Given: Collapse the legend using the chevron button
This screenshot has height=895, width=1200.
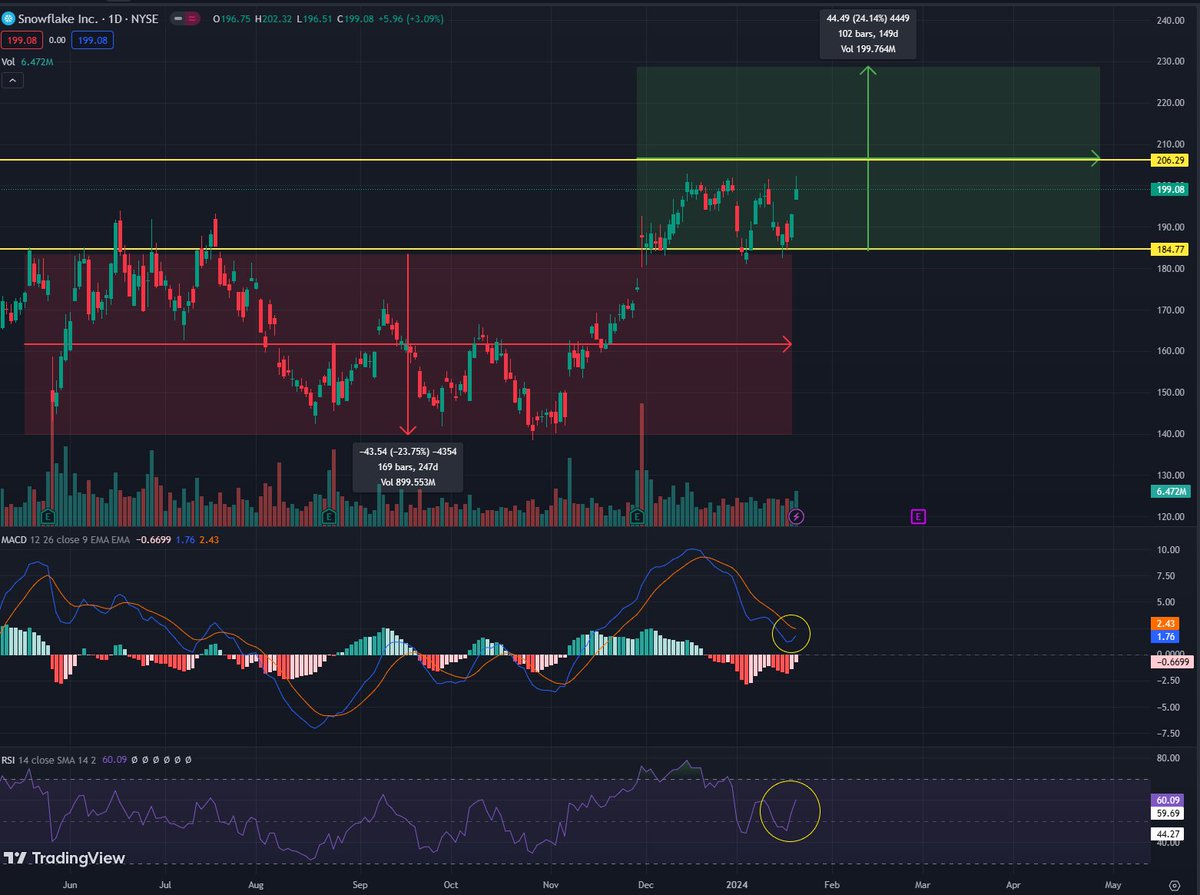Looking at the screenshot, I should coord(12,79).
